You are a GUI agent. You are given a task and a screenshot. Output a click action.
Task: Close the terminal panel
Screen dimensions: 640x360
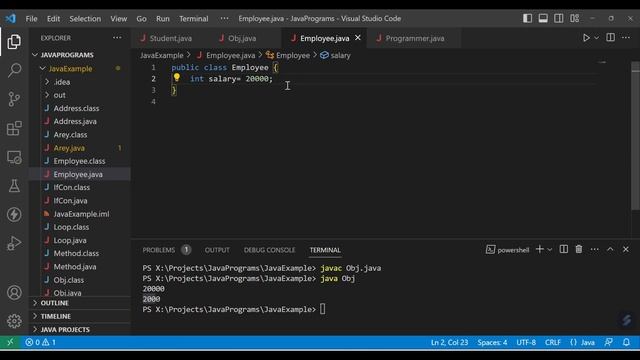click(626, 249)
